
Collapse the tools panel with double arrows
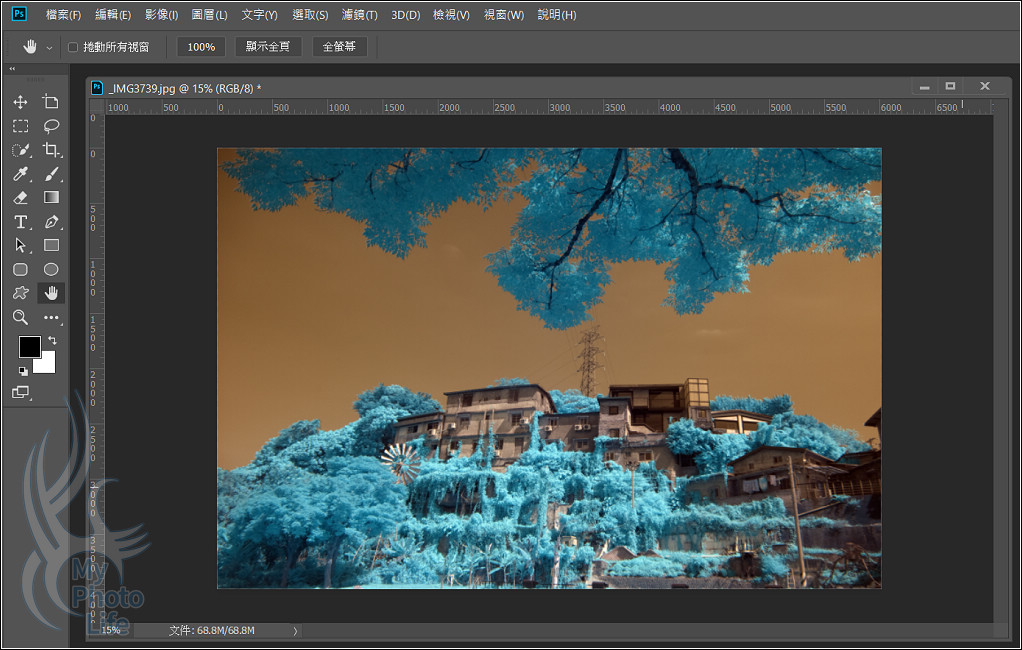pos(12,69)
